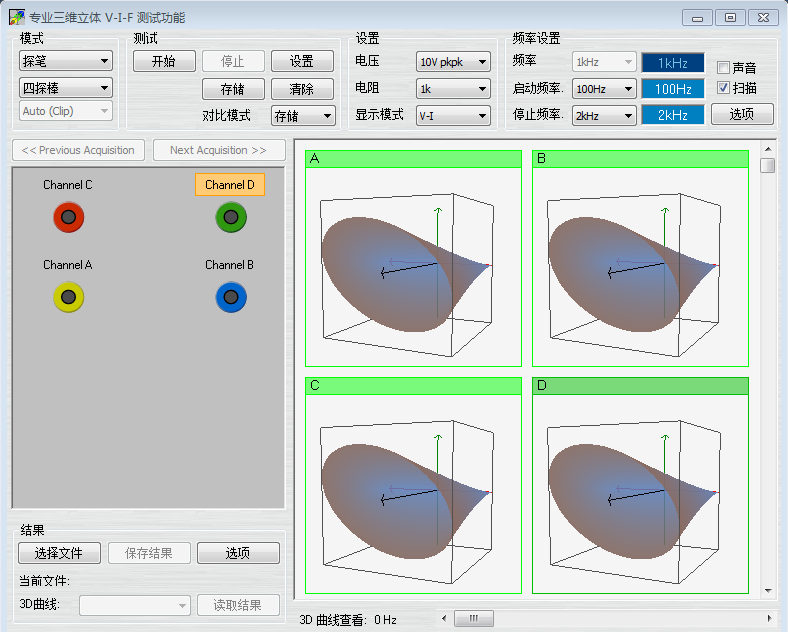Click the 停止 stop button
788x632 pixels.
[x=233, y=61]
